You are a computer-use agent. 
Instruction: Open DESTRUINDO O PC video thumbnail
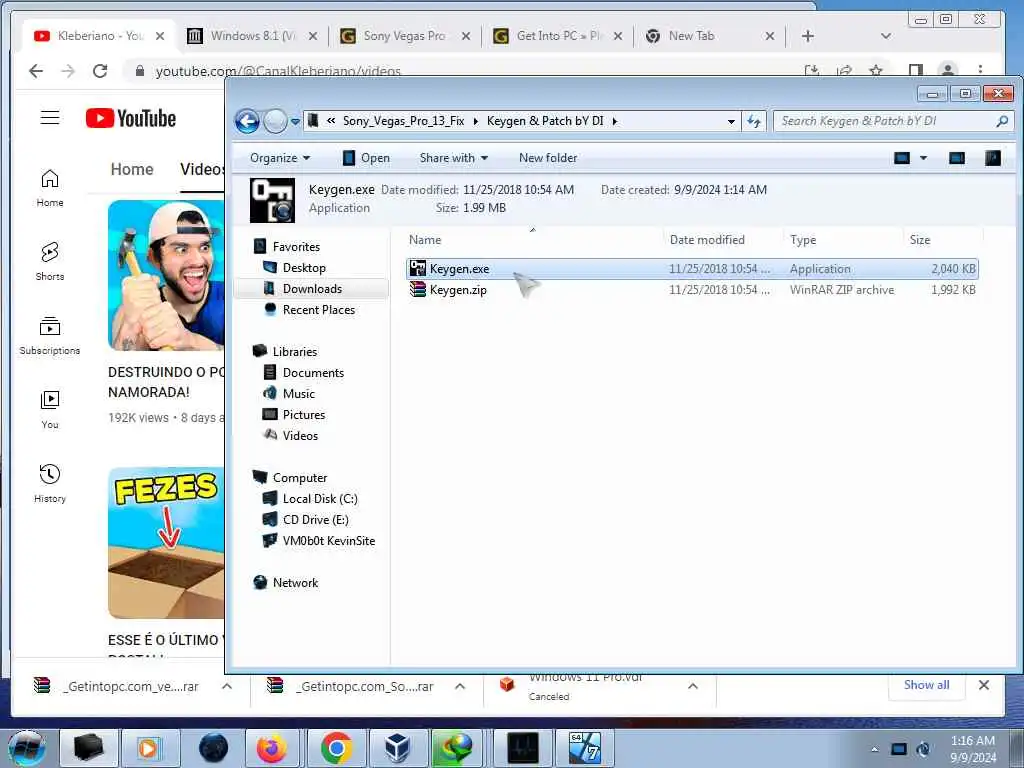pos(166,276)
